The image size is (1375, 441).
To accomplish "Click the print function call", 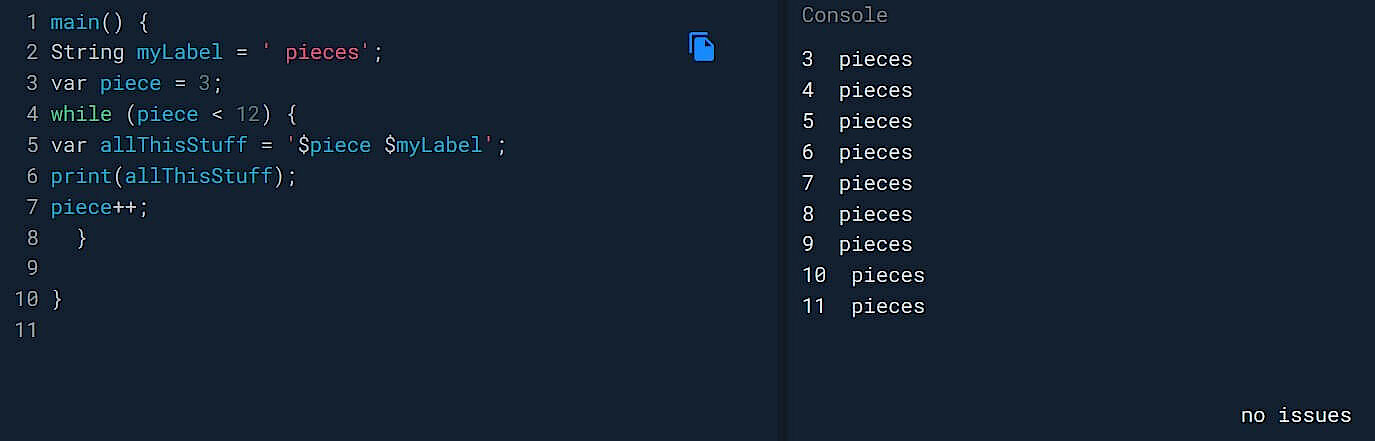I will [80, 176].
